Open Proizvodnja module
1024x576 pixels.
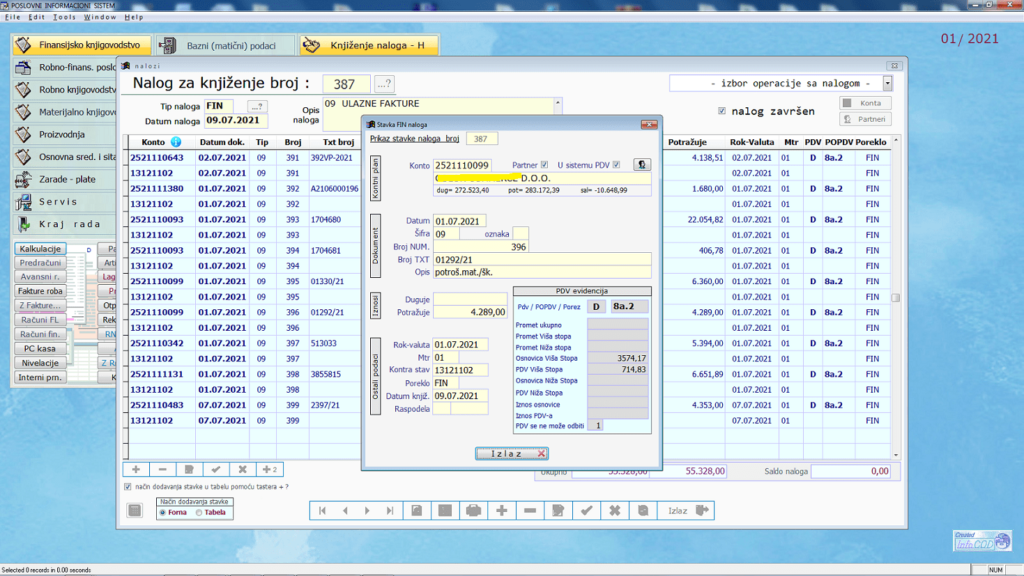point(65,134)
